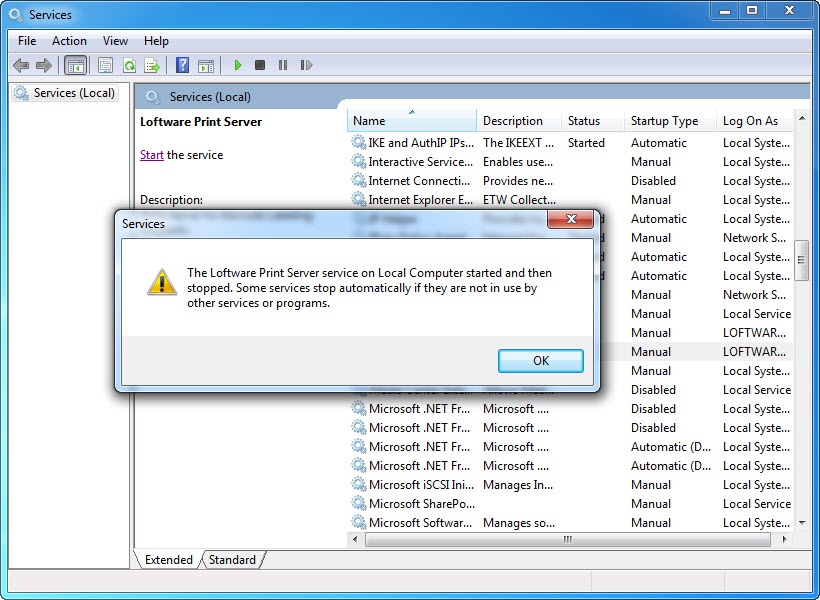
Task: Click the Refresh toolbar icon
Action: point(129,65)
